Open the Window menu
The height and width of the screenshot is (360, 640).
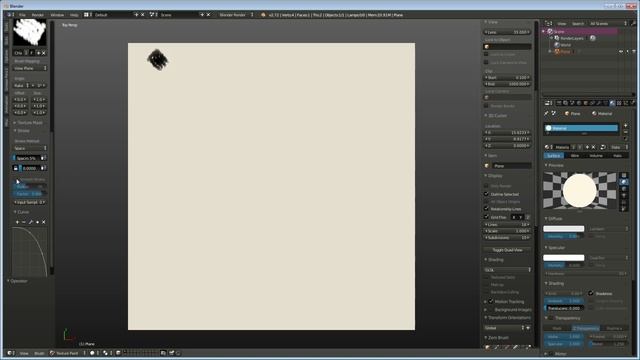tap(57, 15)
